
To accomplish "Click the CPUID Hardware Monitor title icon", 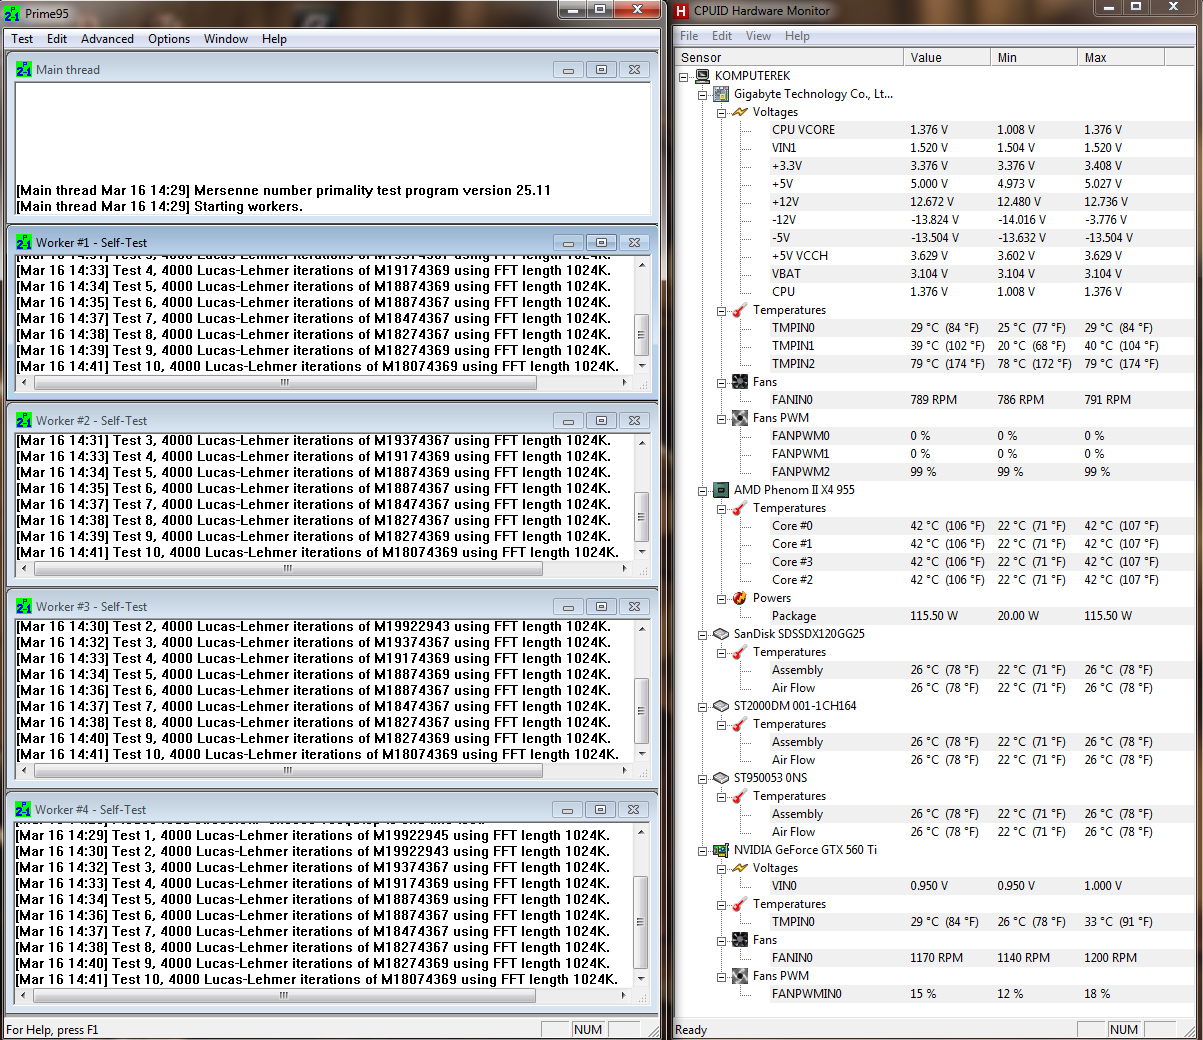I will 682,11.
